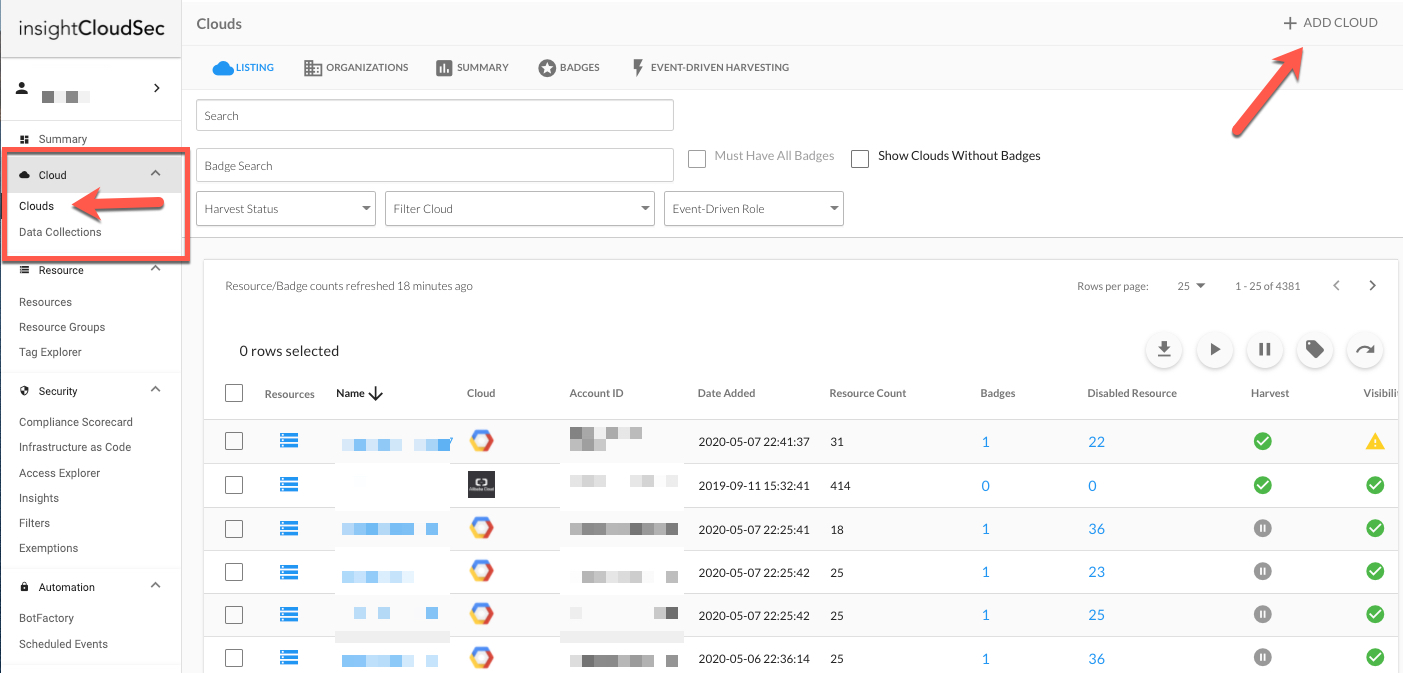Click paused harvest icon in the 18-resource row
This screenshot has width=1403, height=673.
1263,528
